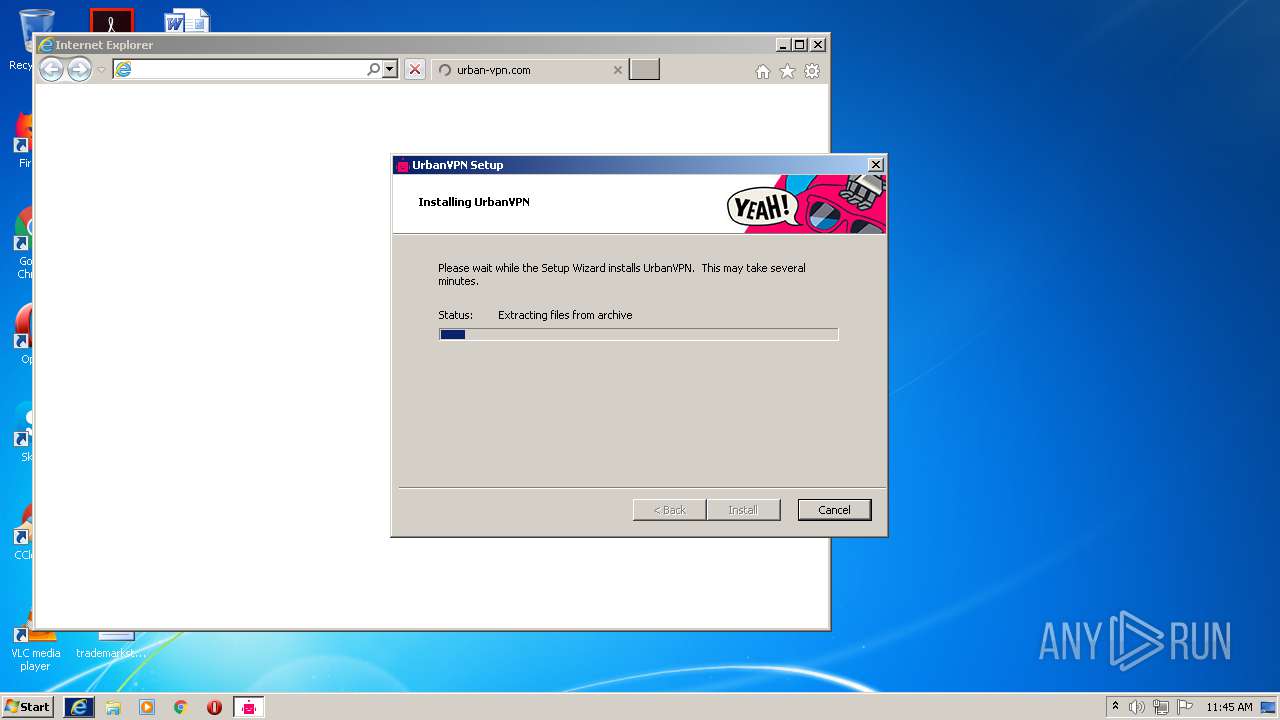Open the Action Center flag icon

coord(1185,707)
